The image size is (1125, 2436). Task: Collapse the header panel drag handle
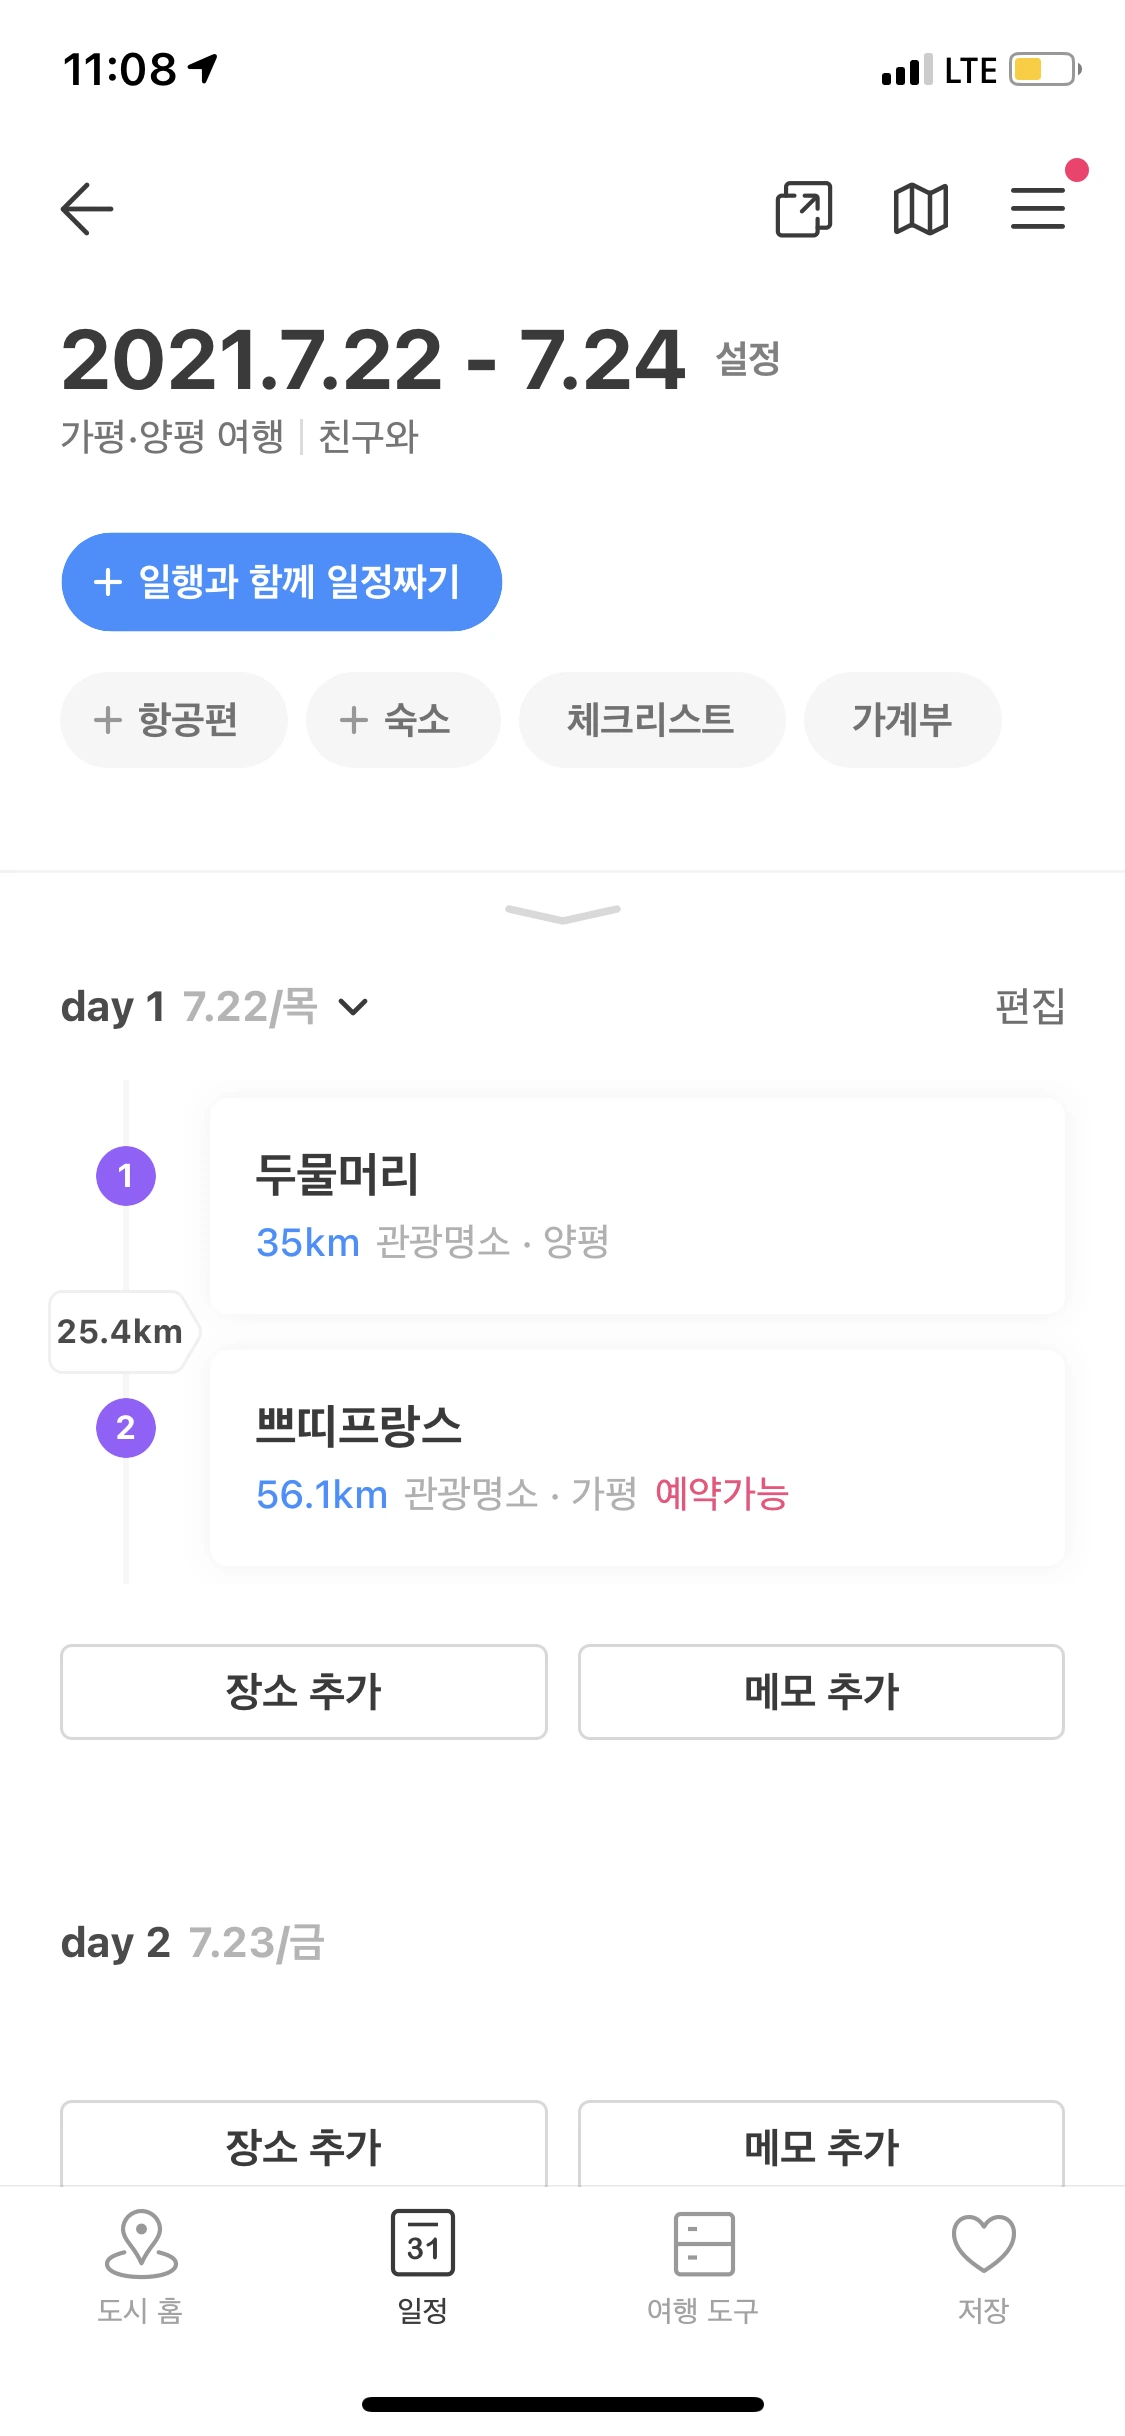(x=563, y=914)
